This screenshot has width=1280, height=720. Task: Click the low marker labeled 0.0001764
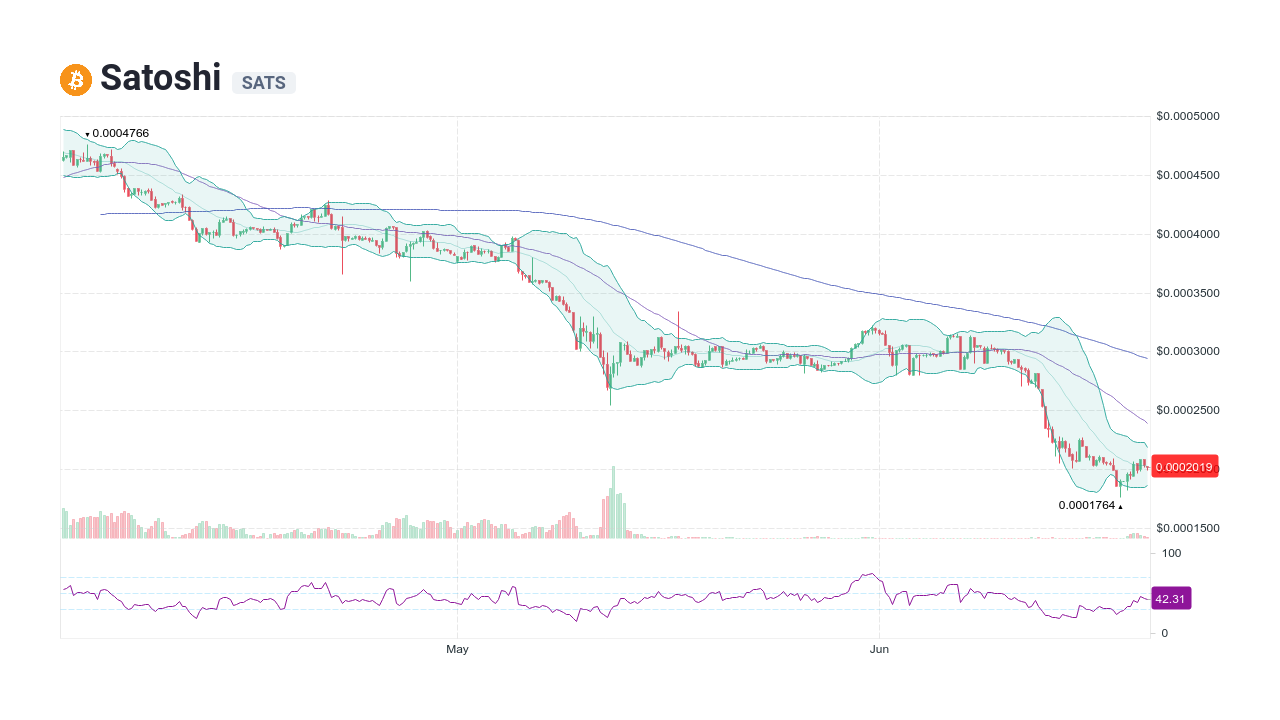[1087, 505]
